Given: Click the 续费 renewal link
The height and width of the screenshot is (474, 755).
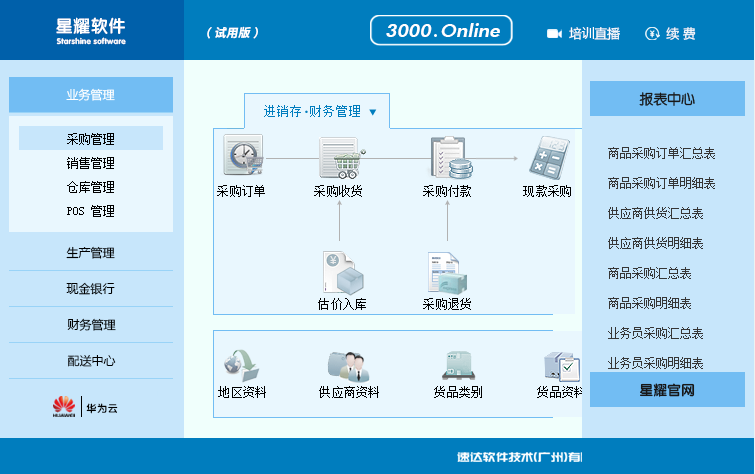Looking at the screenshot, I should (x=681, y=34).
